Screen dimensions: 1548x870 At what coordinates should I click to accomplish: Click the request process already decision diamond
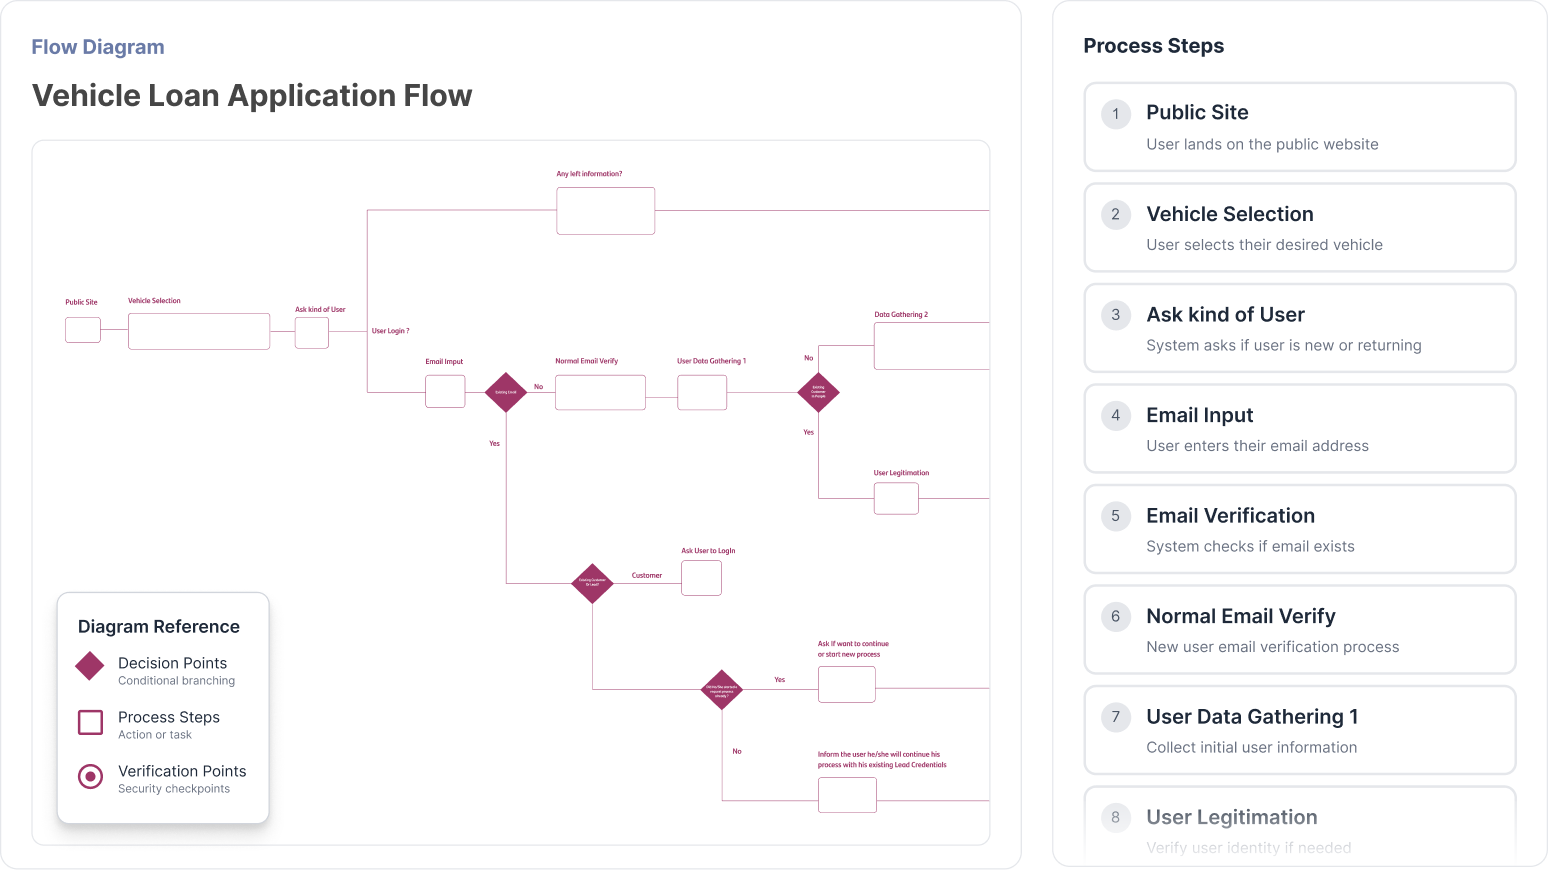tap(722, 690)
